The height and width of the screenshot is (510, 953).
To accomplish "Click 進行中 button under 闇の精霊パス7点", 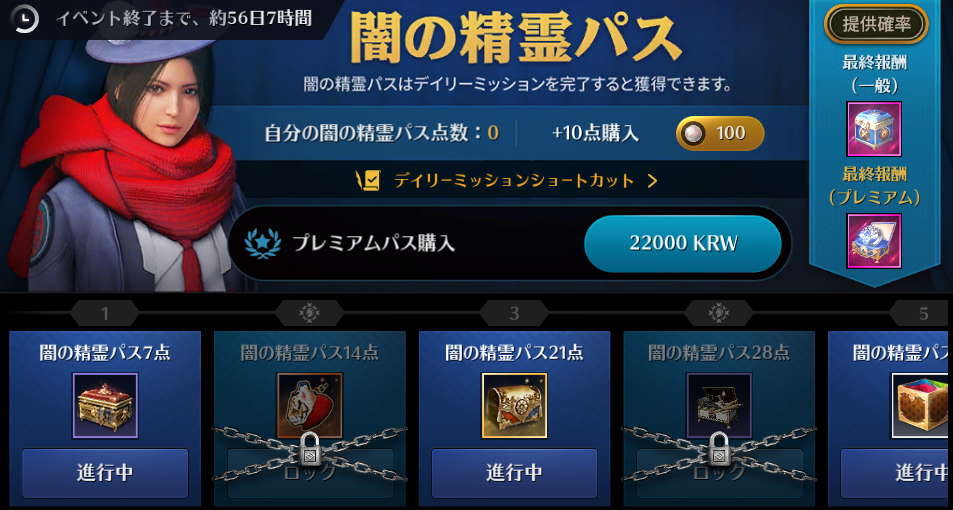I will [105, 473].
